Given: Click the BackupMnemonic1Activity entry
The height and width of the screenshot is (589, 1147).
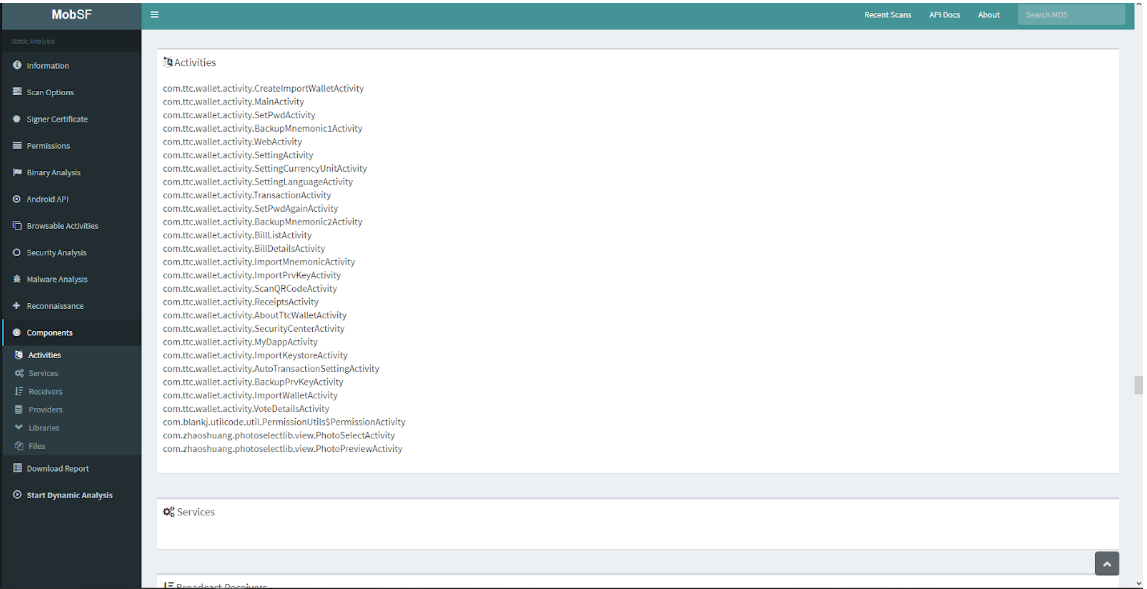Looking at the screenshot, I should [263, 129].
